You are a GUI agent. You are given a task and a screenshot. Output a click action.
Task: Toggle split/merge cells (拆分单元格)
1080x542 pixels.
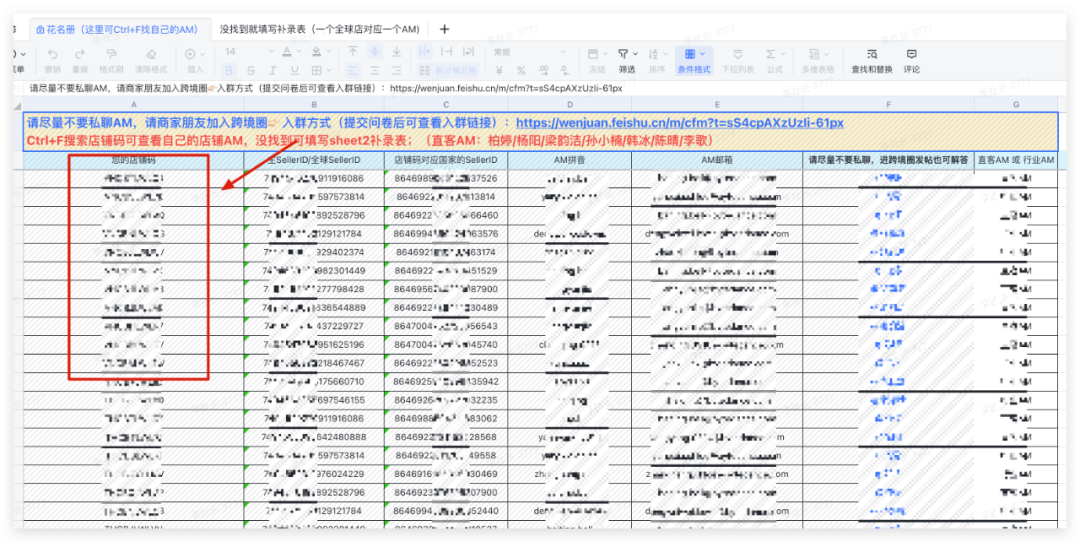click(x=448, y=70)
